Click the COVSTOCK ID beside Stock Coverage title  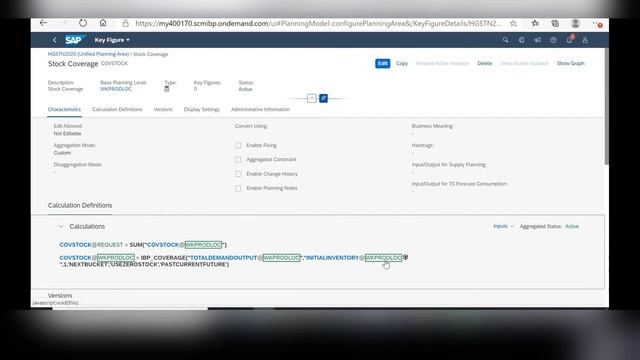coord(114,63)
